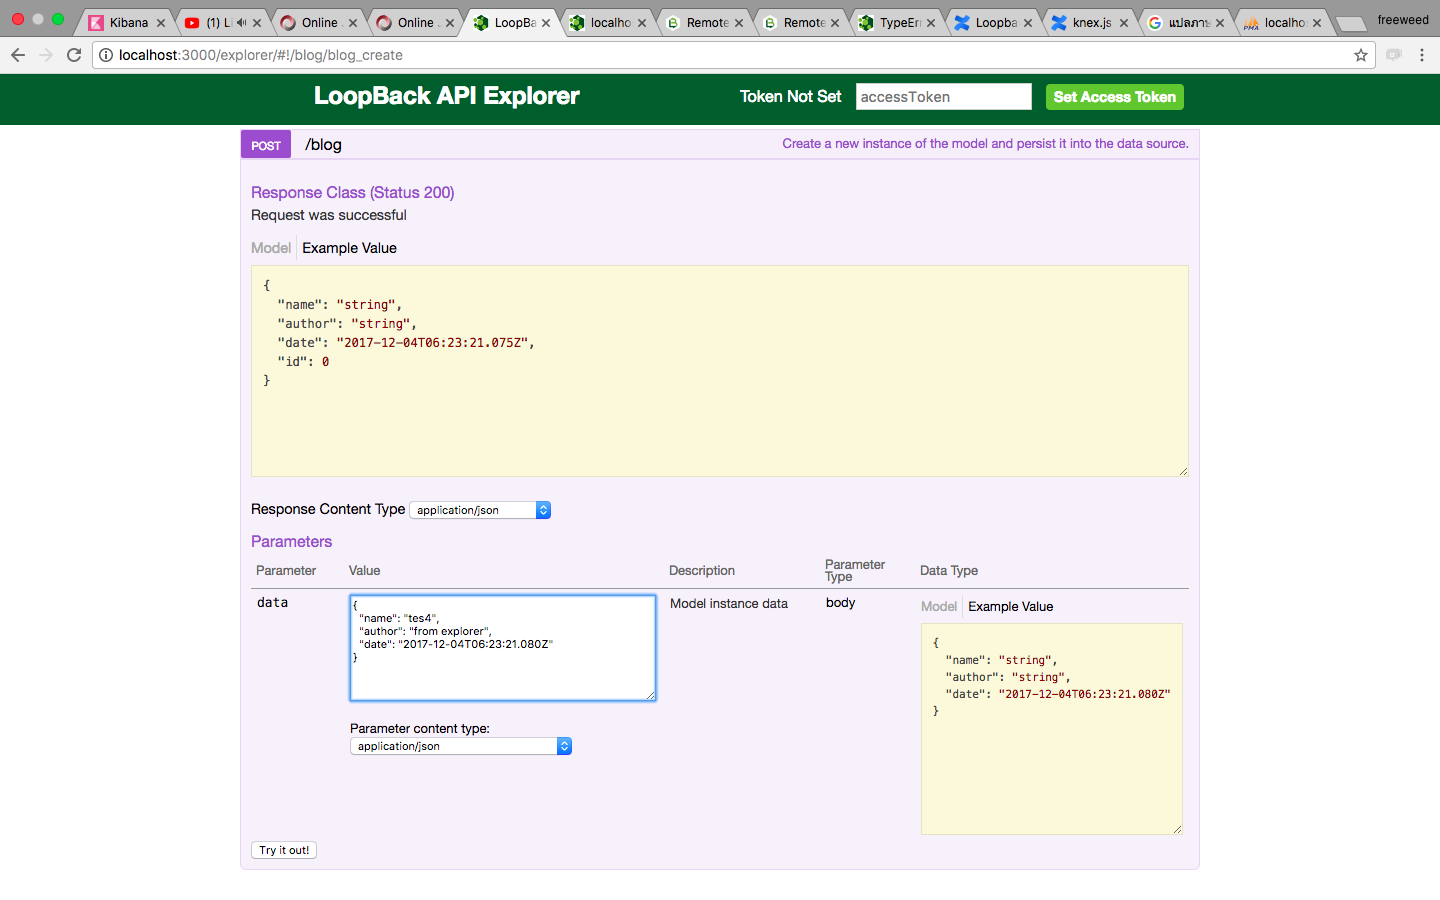Screen dimensions: 1440x900
Task: Click the Set Access Token button
Action: (1114, 97)
